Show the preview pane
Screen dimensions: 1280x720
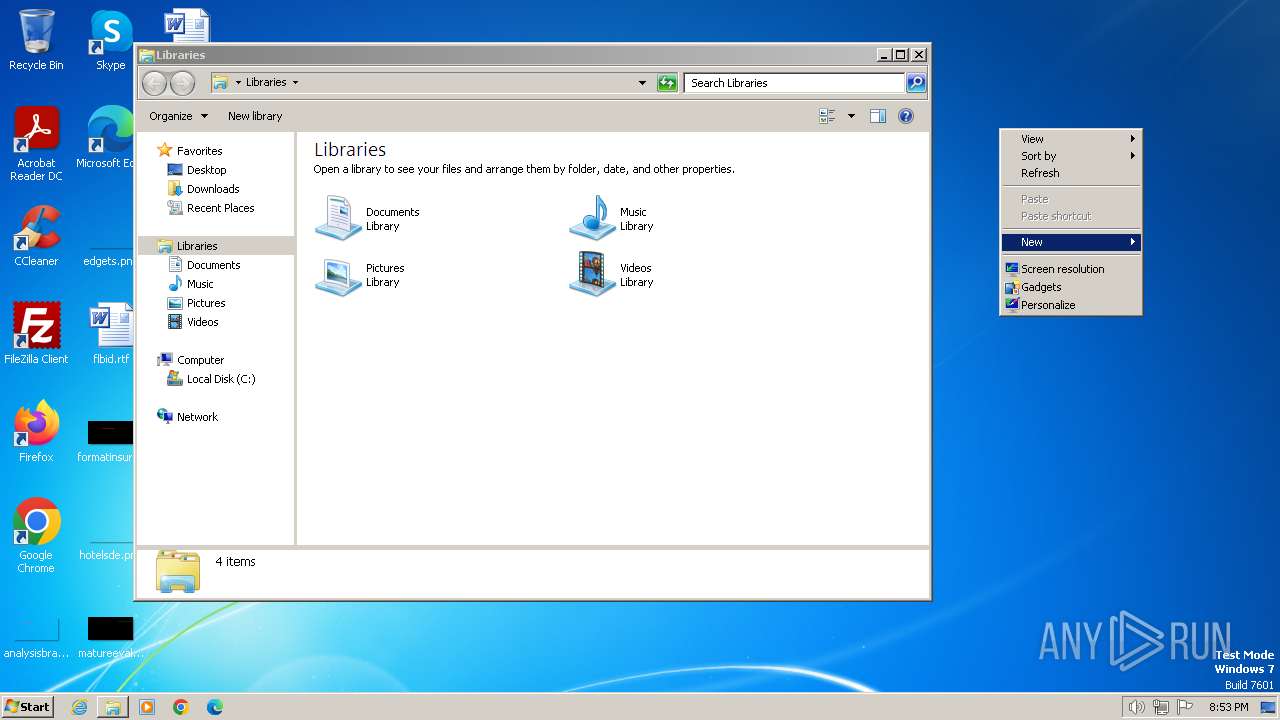coord(877,116)
